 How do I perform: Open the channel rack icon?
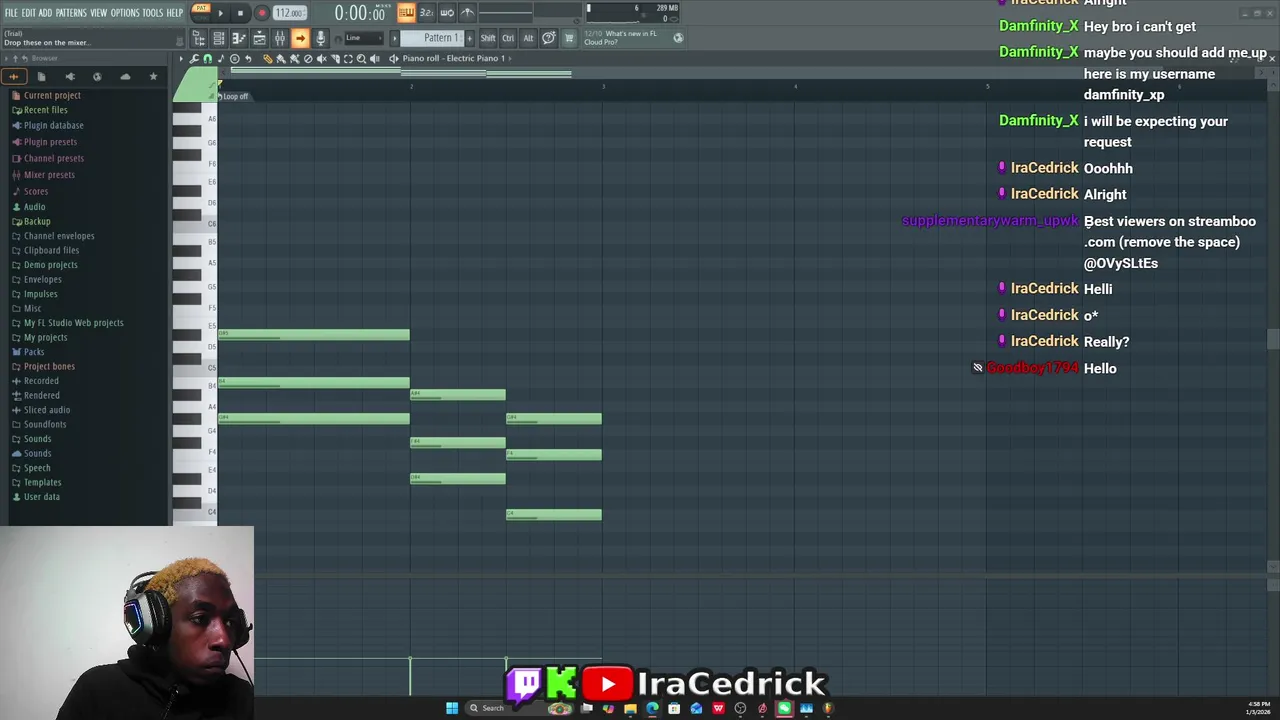pos(219,38)
